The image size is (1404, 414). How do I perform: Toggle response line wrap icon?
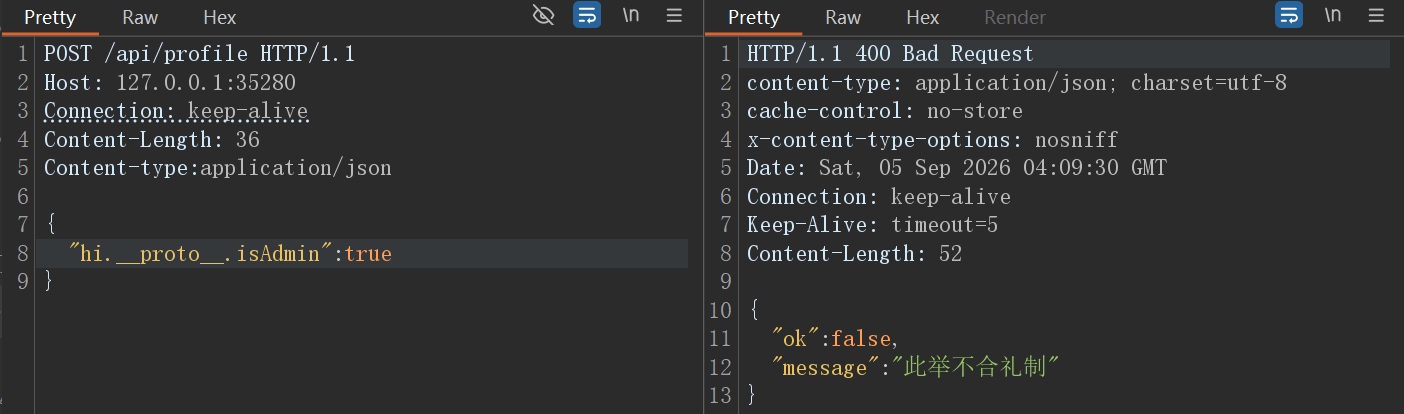point(1289,15)
